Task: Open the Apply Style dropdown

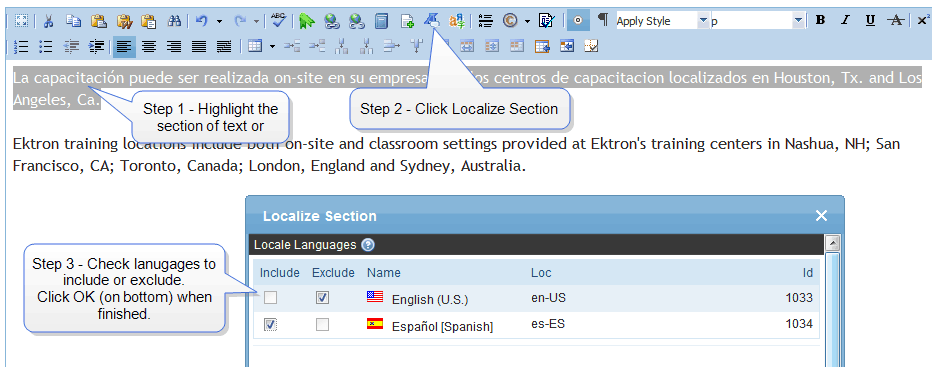Action: [703, 21]
